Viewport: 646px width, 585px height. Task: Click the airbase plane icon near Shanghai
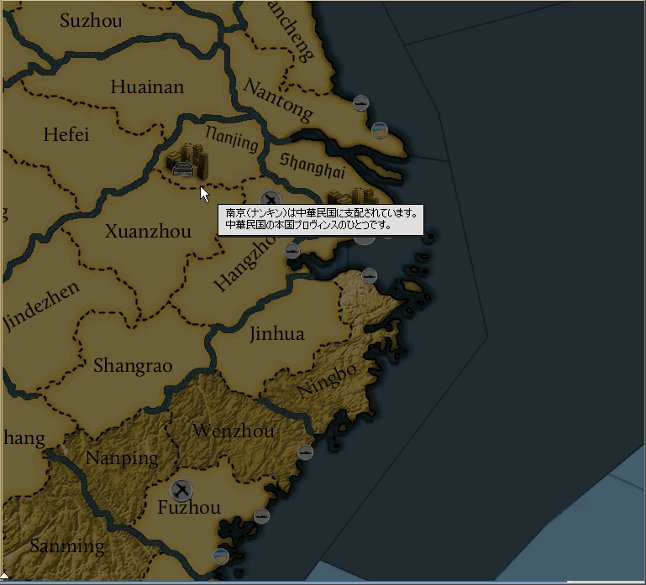coord(269,199)
